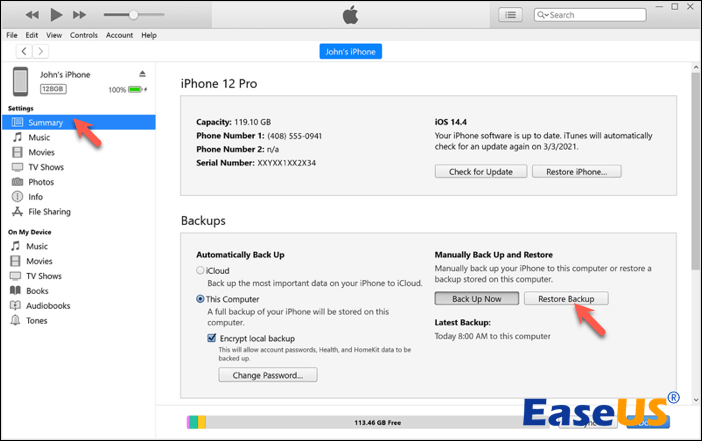Click the battery indicator icon
Viewport: 702px width, 441px height.
[136, 90]
